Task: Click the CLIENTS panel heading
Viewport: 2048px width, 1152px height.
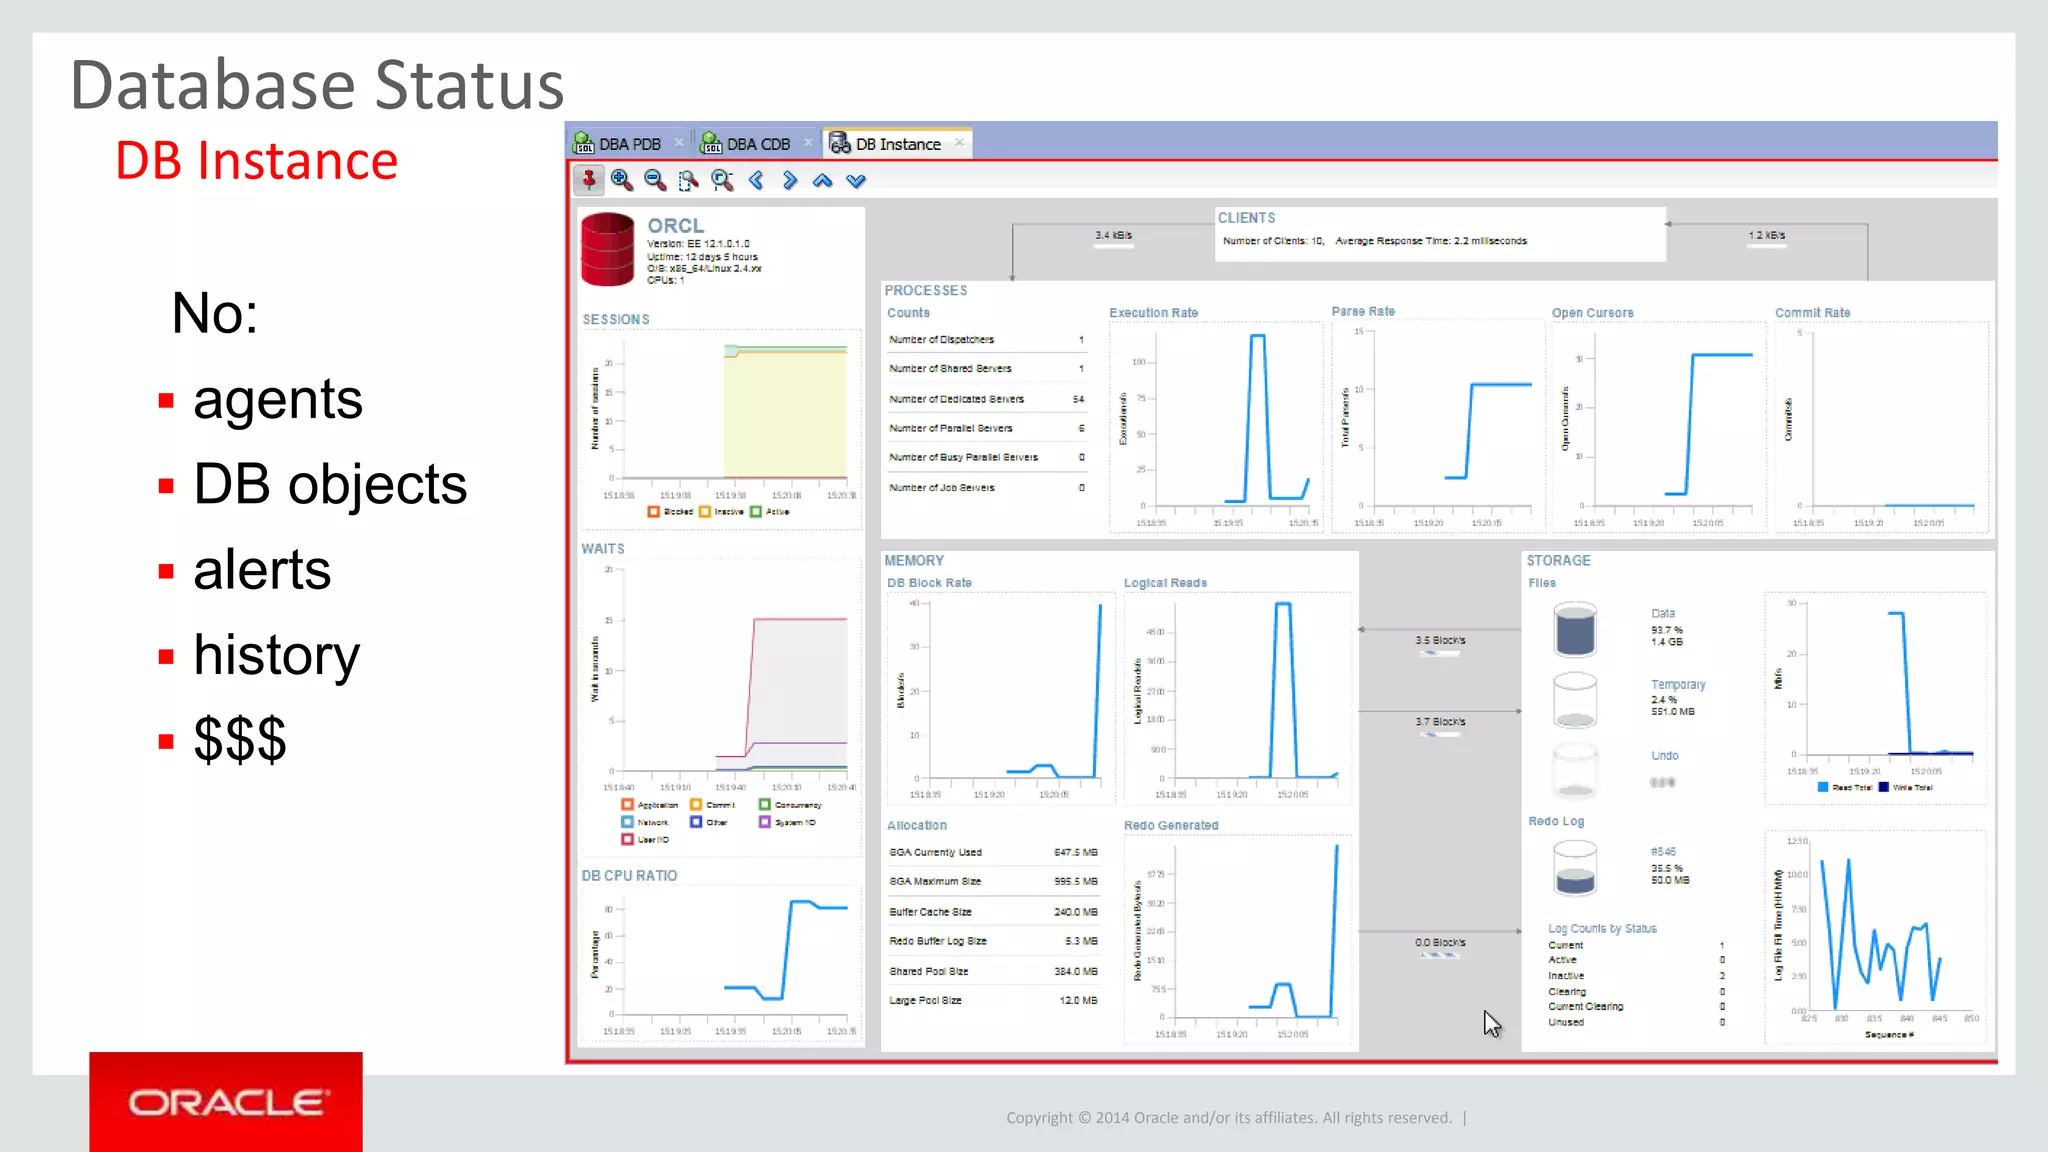Action: (1246, 218)
